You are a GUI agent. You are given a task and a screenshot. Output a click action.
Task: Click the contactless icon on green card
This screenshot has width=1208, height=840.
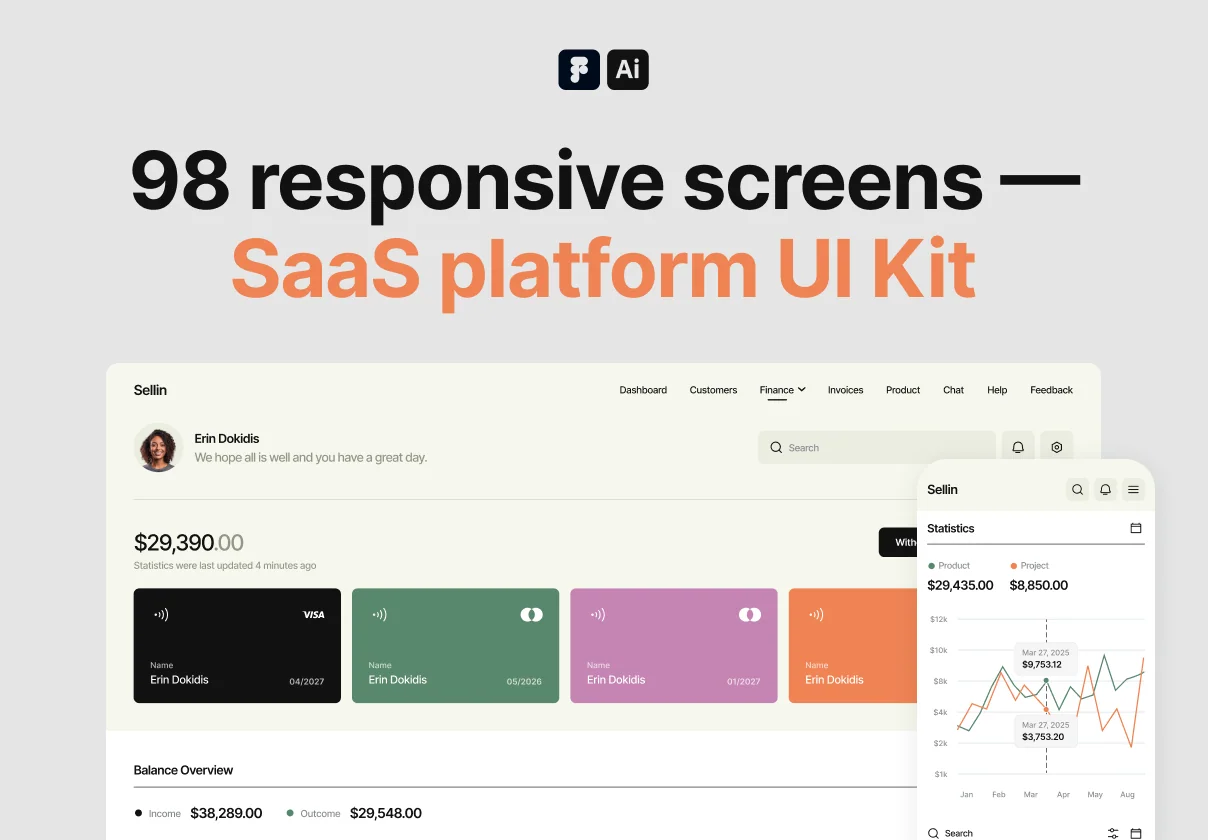pos(379,615)
